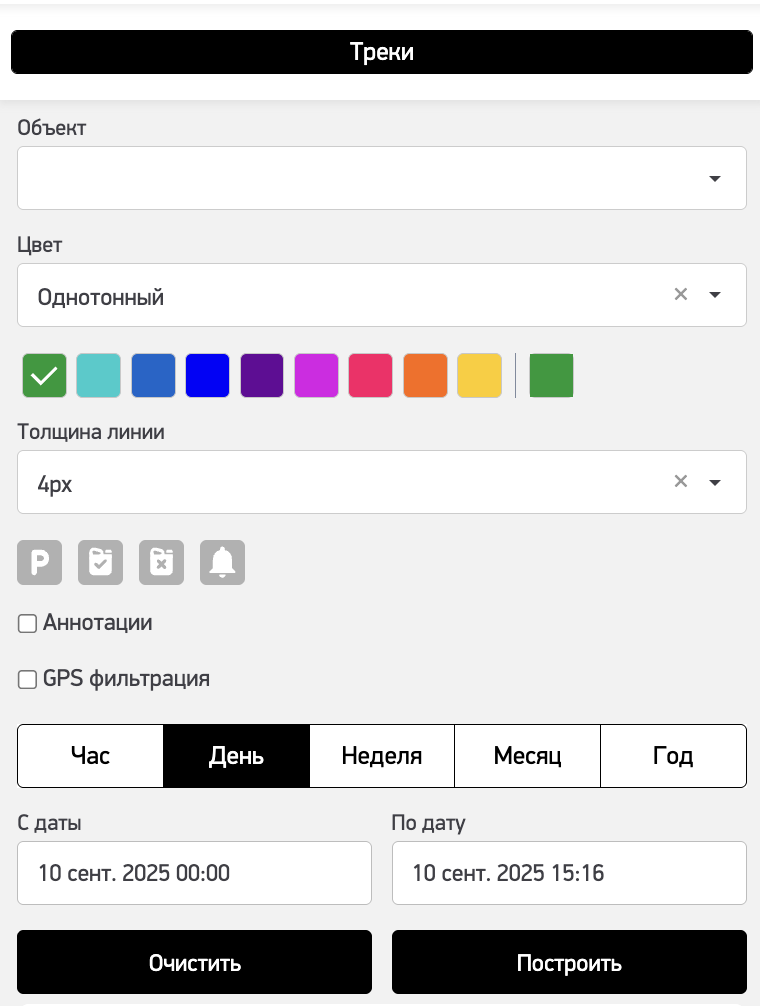Enable the GPS фильтрация checkbox
The width and height of the screenshot is (760, 1006).
(x=28, y=680)
